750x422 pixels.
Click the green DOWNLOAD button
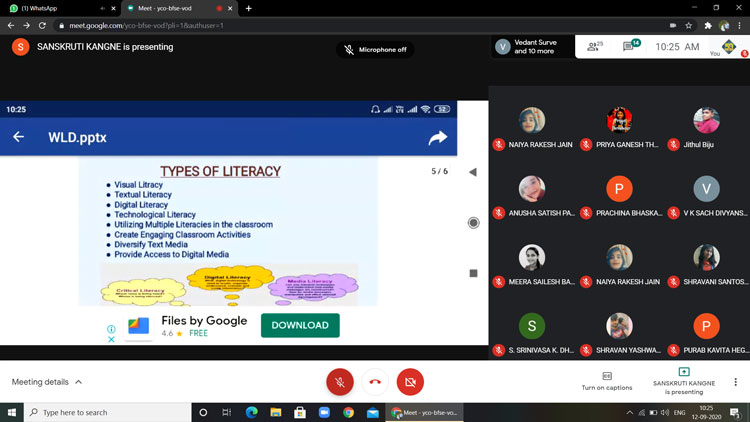[300, 325]
